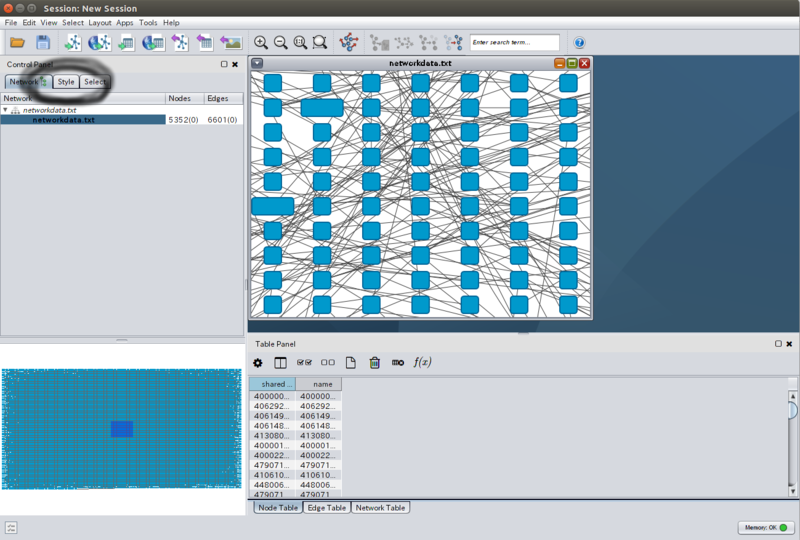Deselect all columns icon in Table Panel

[328, 362]
